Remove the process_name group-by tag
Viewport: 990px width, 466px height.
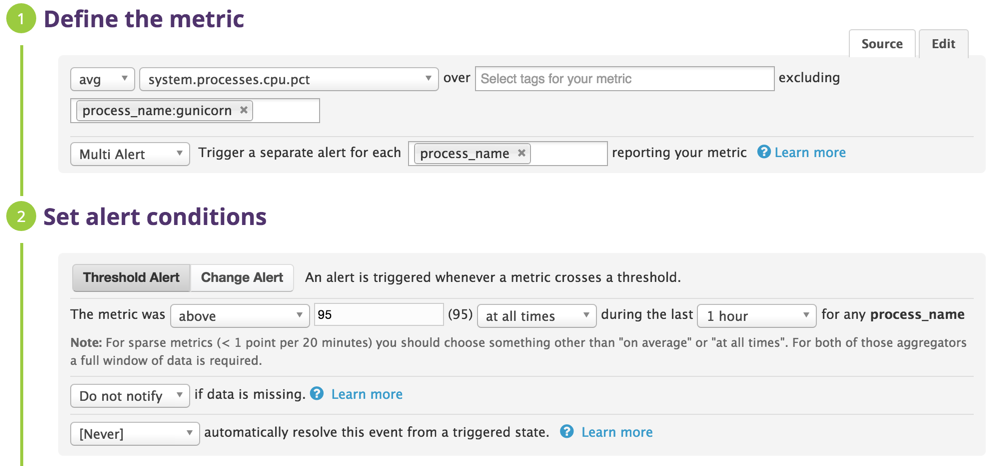click(x=521, y=153)
